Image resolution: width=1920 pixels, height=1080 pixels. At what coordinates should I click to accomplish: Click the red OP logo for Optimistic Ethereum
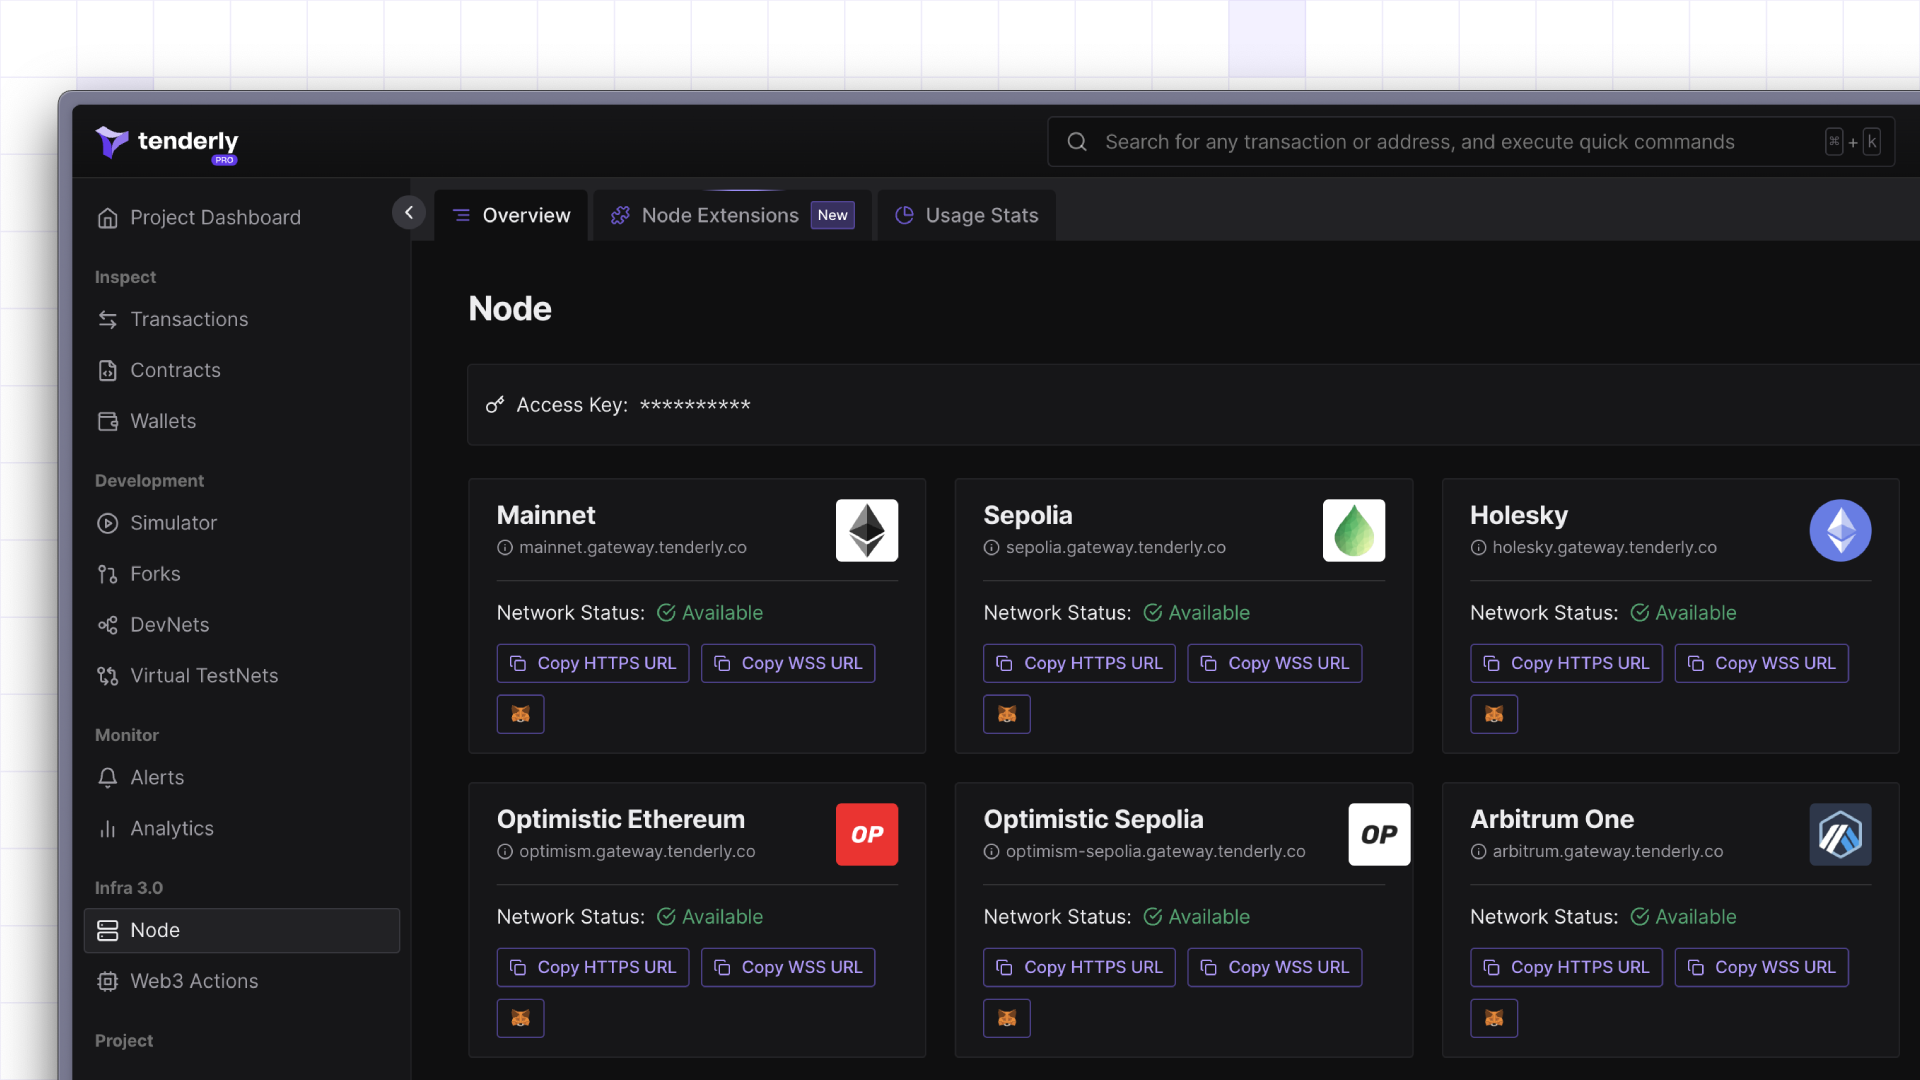pos(866,834)
